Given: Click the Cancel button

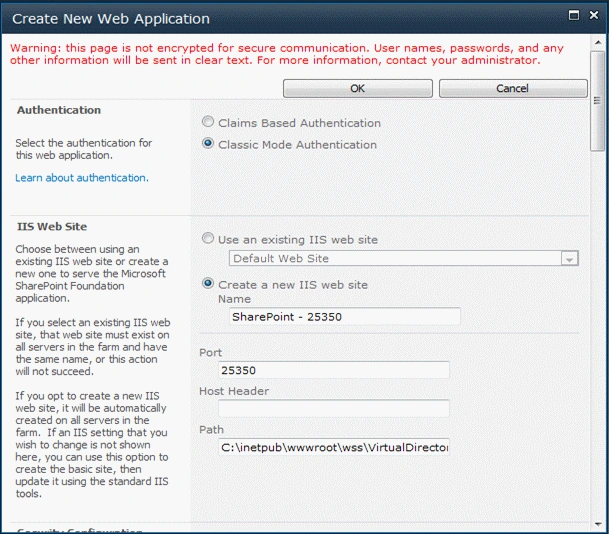Looking at the screenshot, I should [513, 89].
